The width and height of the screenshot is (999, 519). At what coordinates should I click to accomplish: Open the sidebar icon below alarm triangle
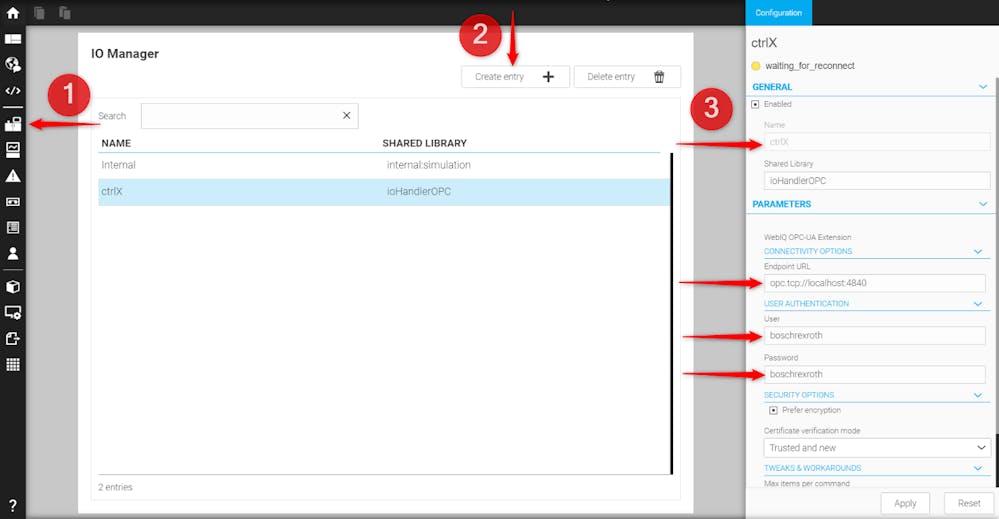[13, 202]
